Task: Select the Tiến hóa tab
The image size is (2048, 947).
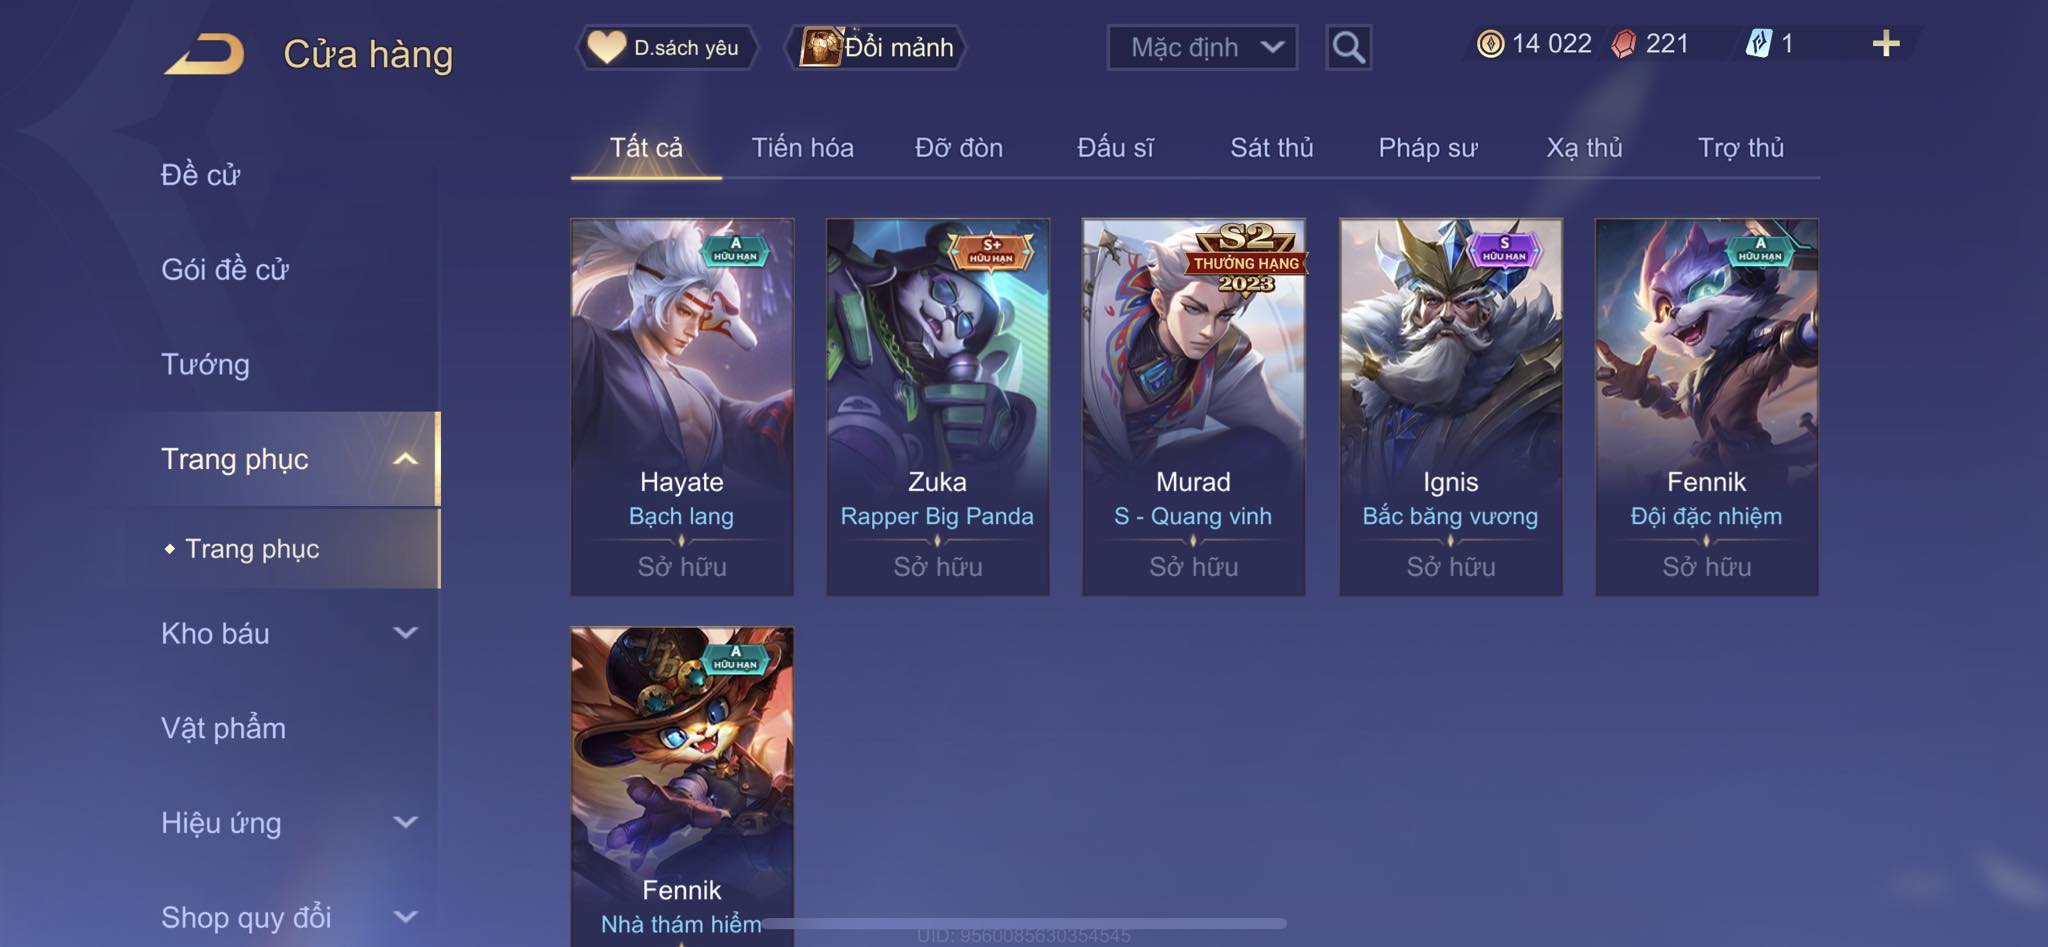Action: pos(802,148)
